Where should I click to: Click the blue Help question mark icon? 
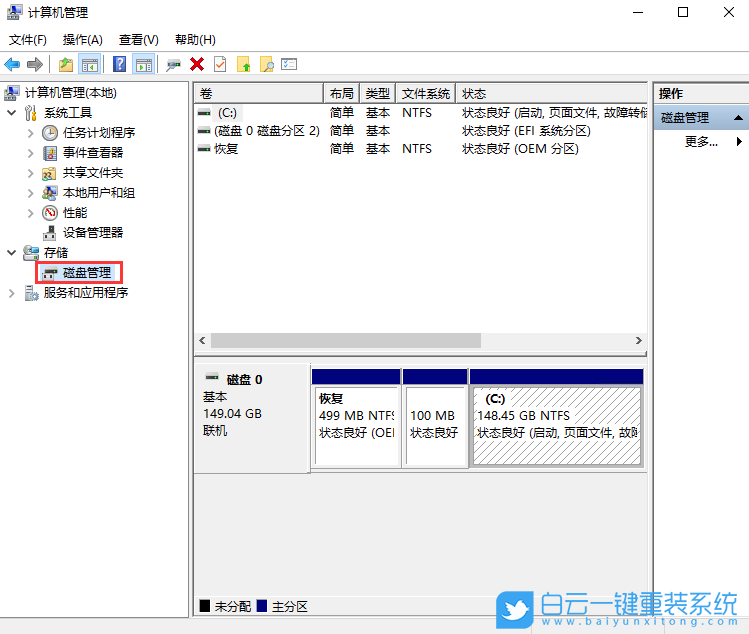click(x=119, y=64)
